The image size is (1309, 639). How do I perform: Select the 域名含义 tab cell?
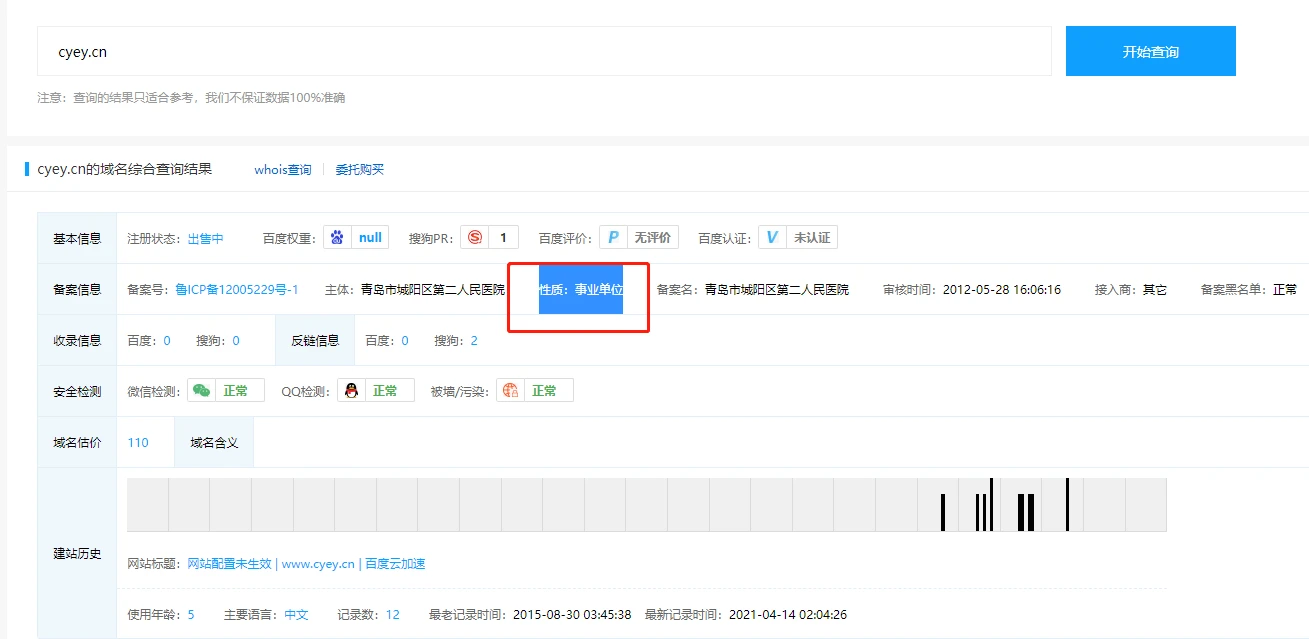[214, 443]
